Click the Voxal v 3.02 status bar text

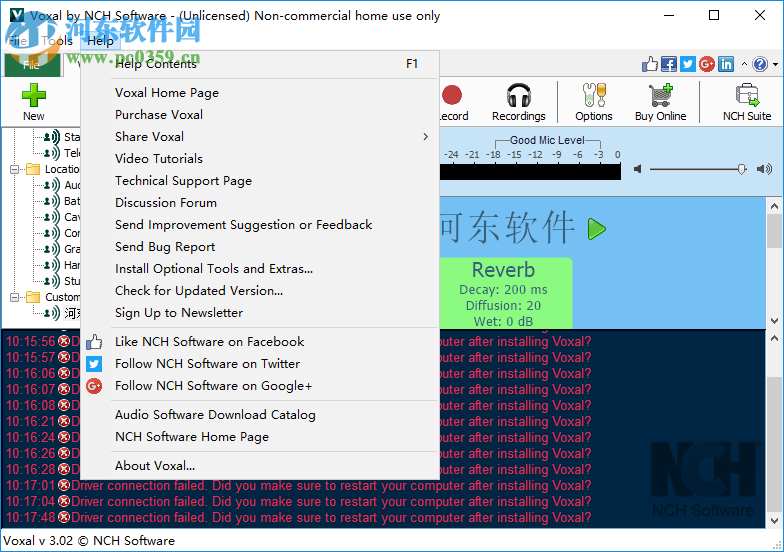89,540
